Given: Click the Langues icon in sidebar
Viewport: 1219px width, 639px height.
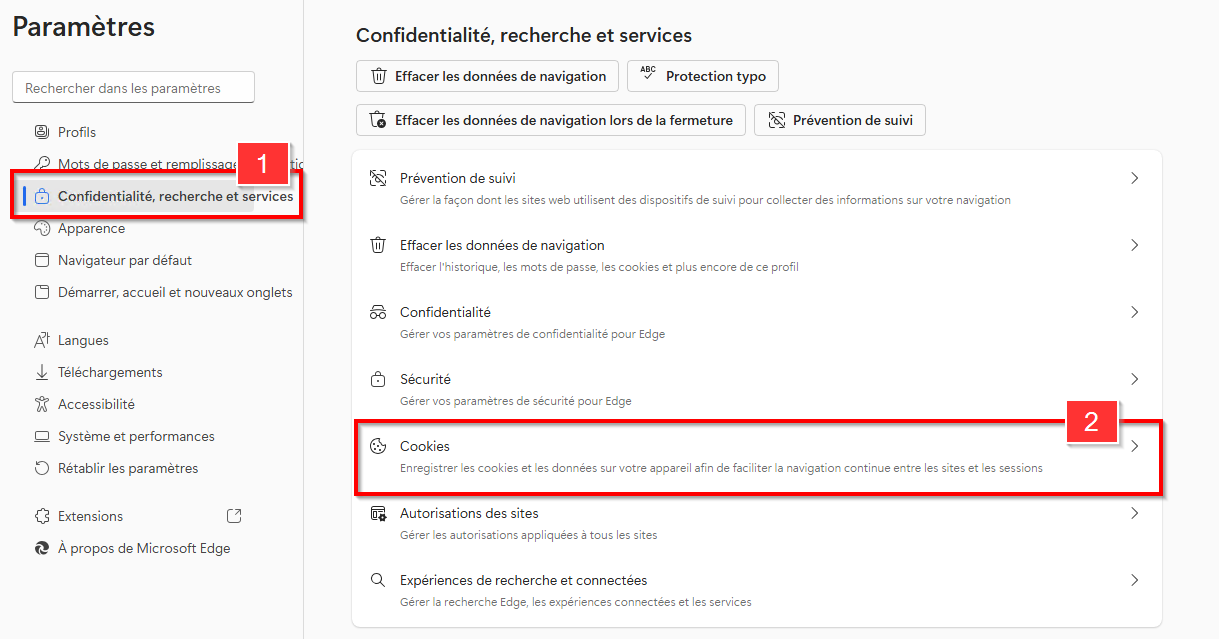Looking at the screenshot, I should pyautogui.click(x=42, y=340).
